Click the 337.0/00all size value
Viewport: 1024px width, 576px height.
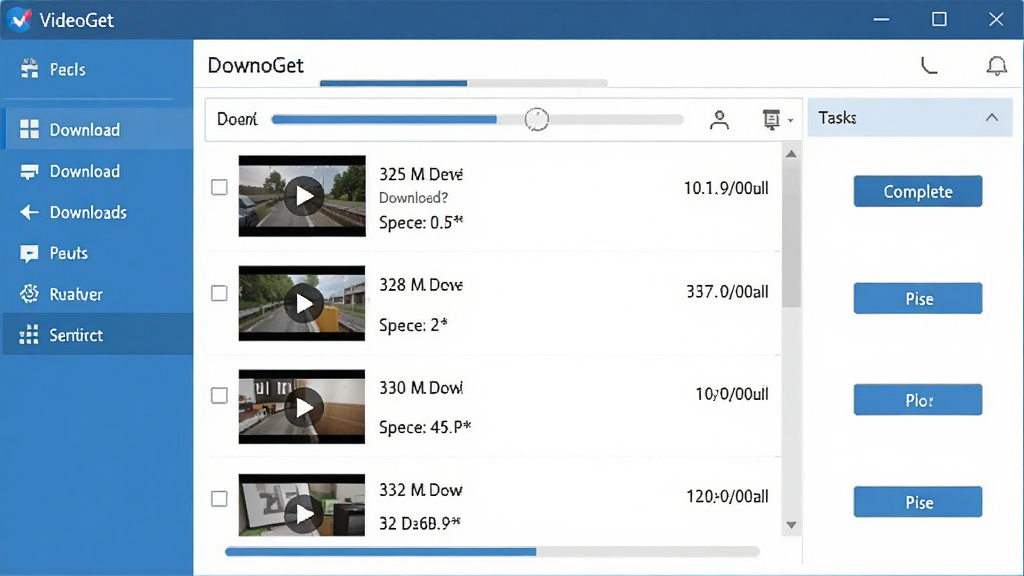click(727, 291)
